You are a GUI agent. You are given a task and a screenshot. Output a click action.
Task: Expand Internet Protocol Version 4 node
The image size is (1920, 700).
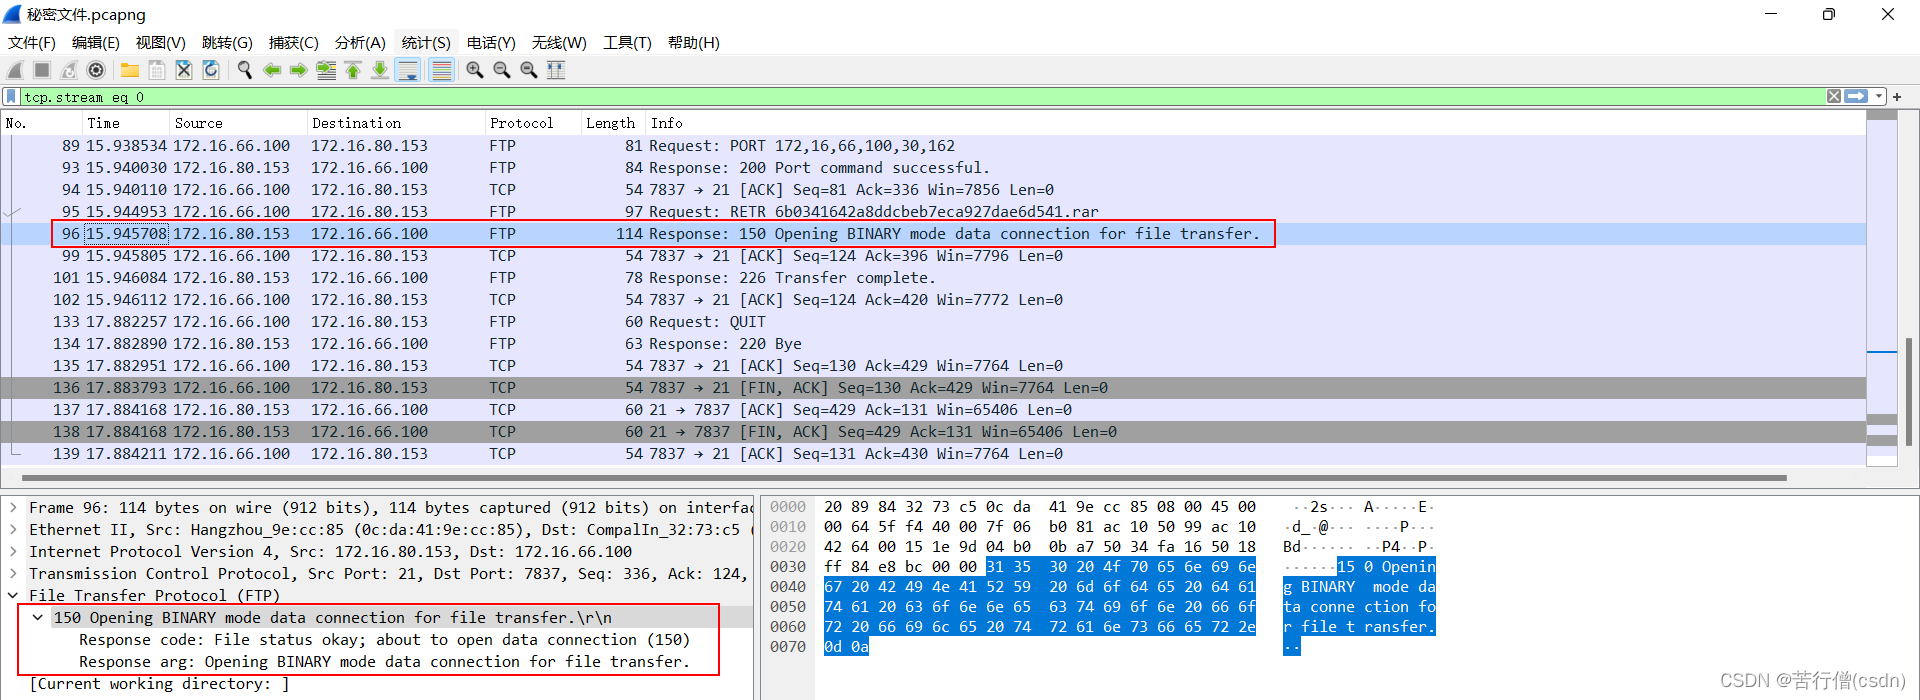point(13,552)
